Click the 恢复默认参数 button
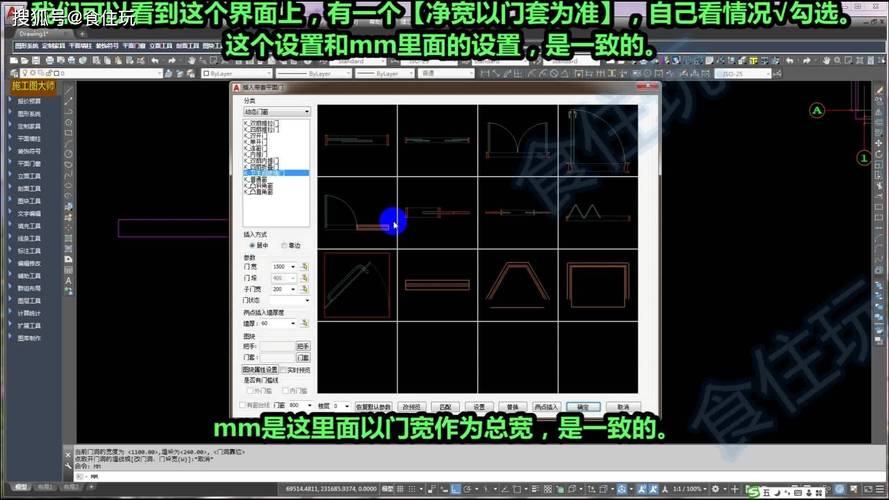889x500 pixels. [x=373, y=407]
